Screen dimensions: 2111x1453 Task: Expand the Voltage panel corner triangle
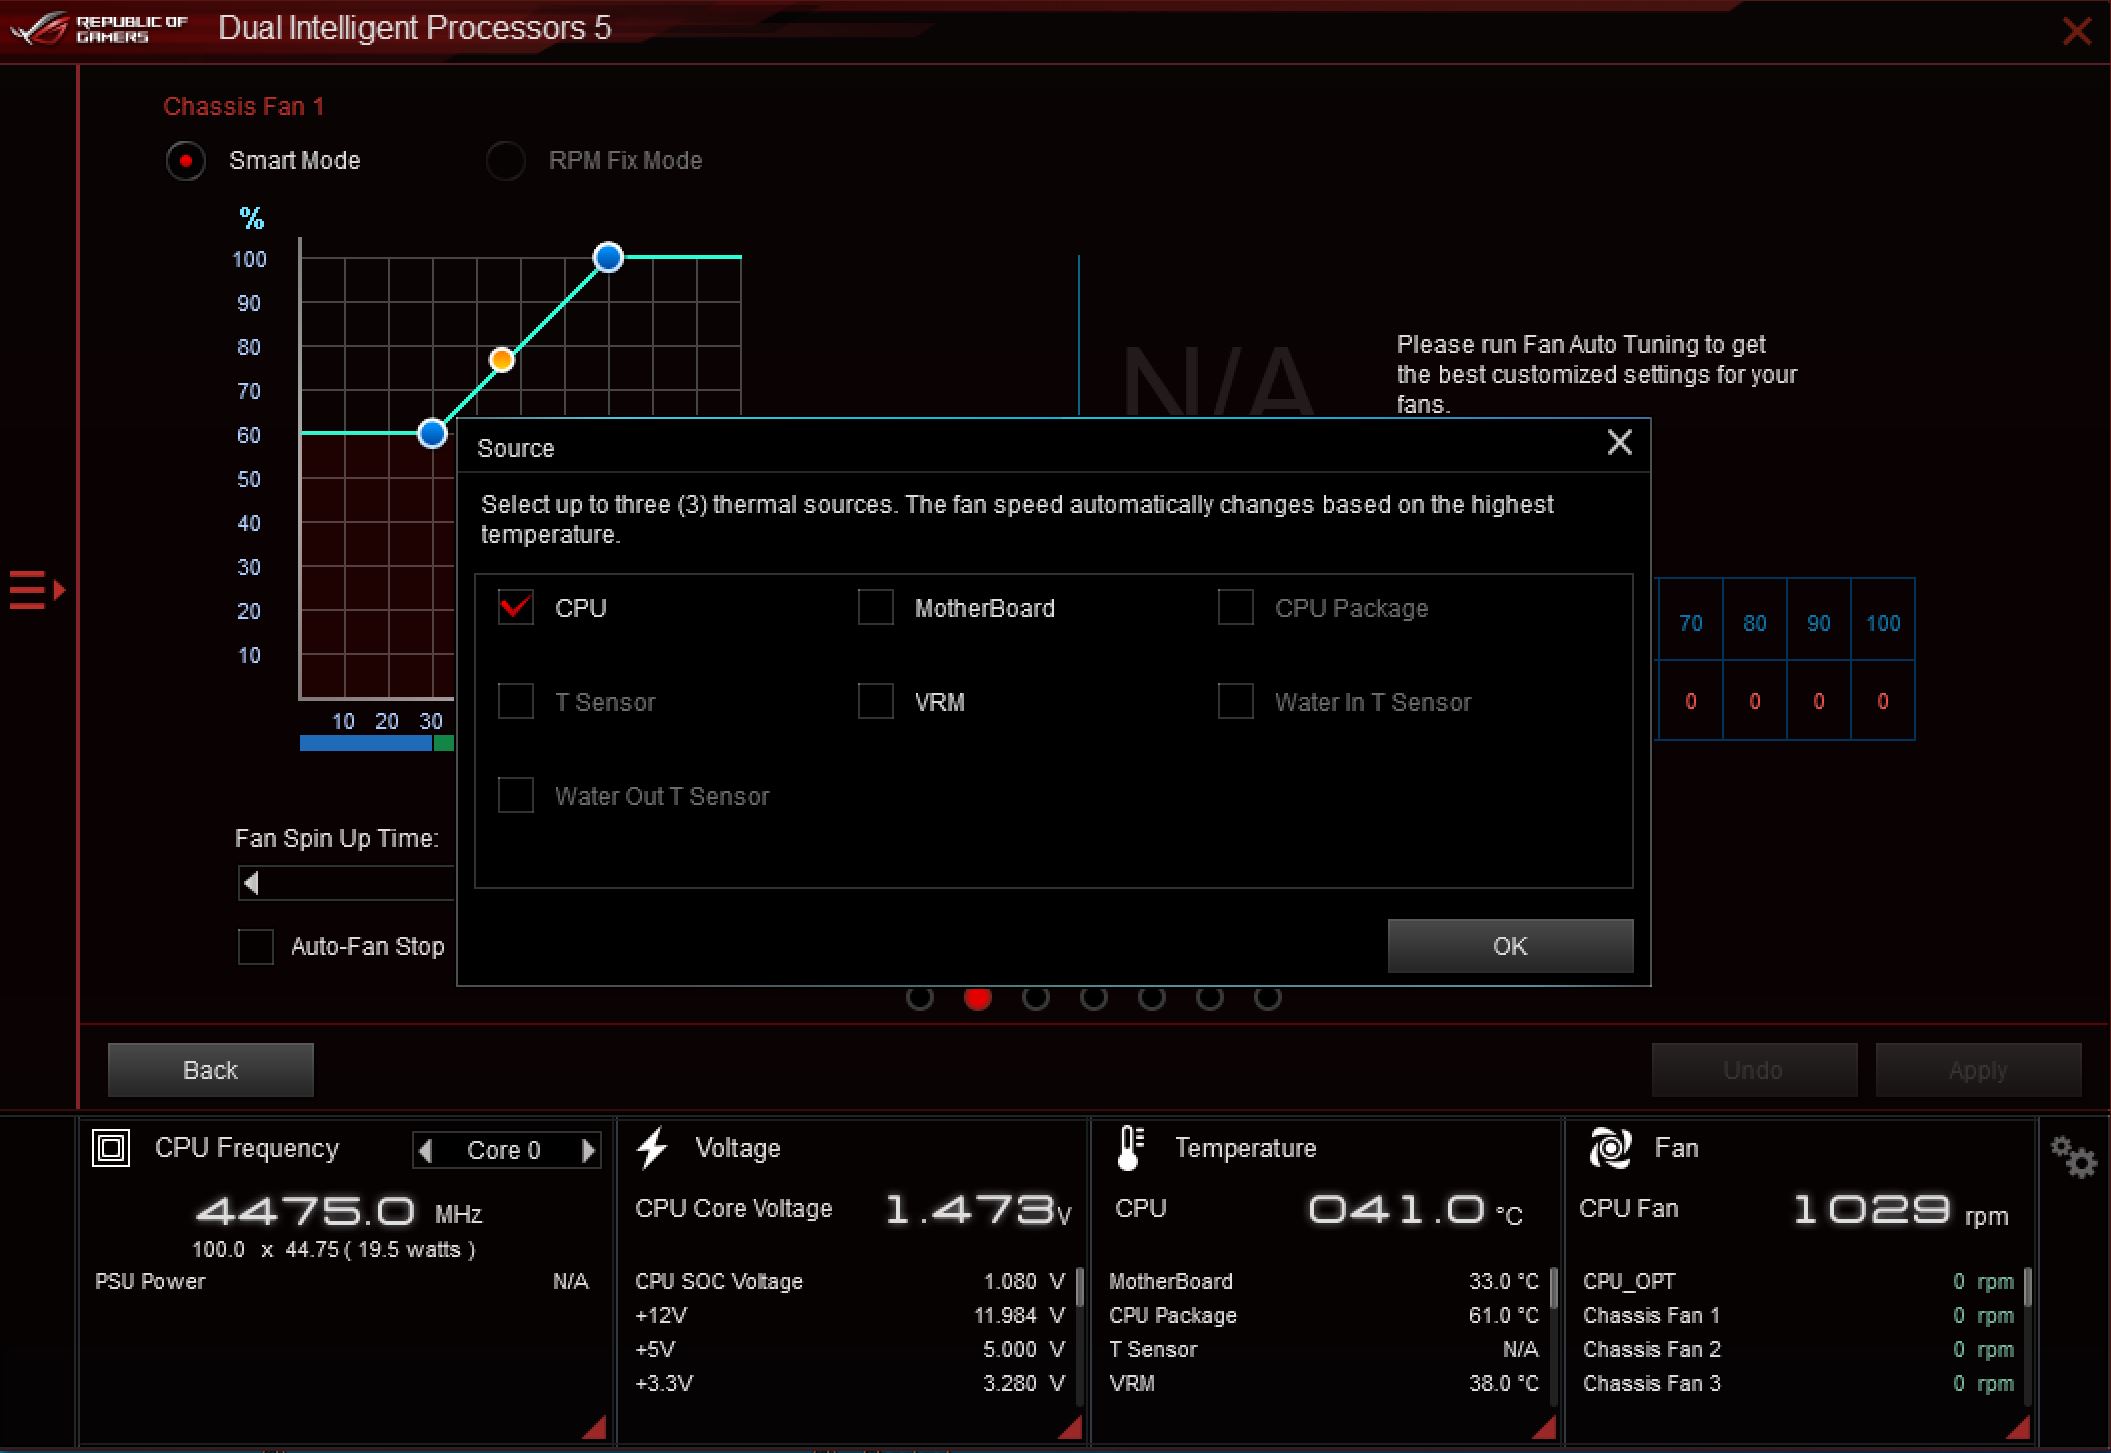pyautogui.click(x=1069, y=1427)
